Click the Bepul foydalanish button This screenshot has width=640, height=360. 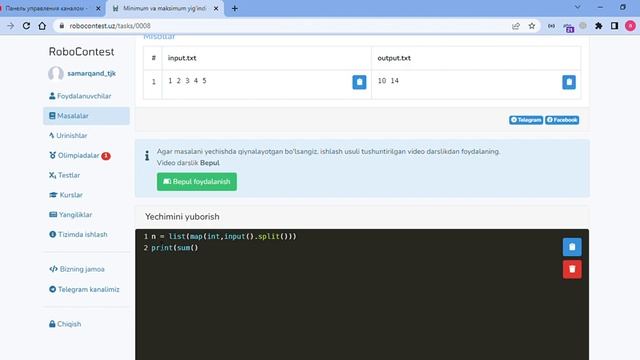tap(197, 182)
